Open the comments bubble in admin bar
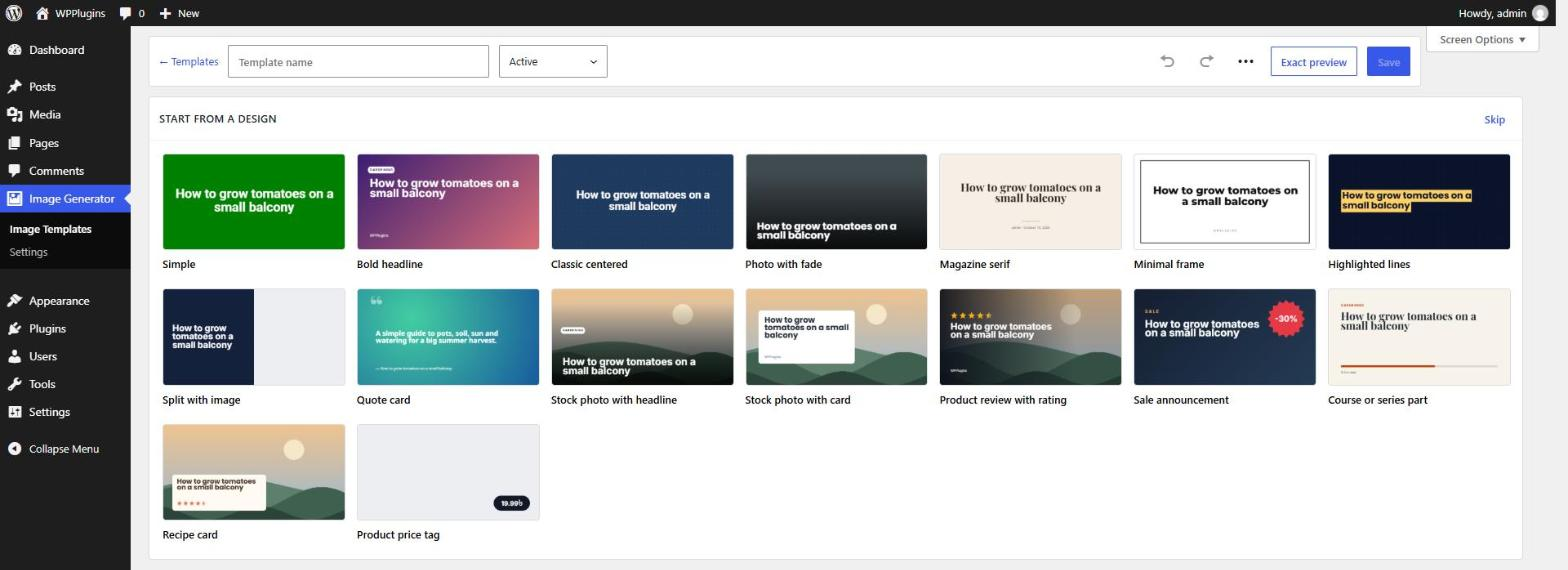 point(131,13)
